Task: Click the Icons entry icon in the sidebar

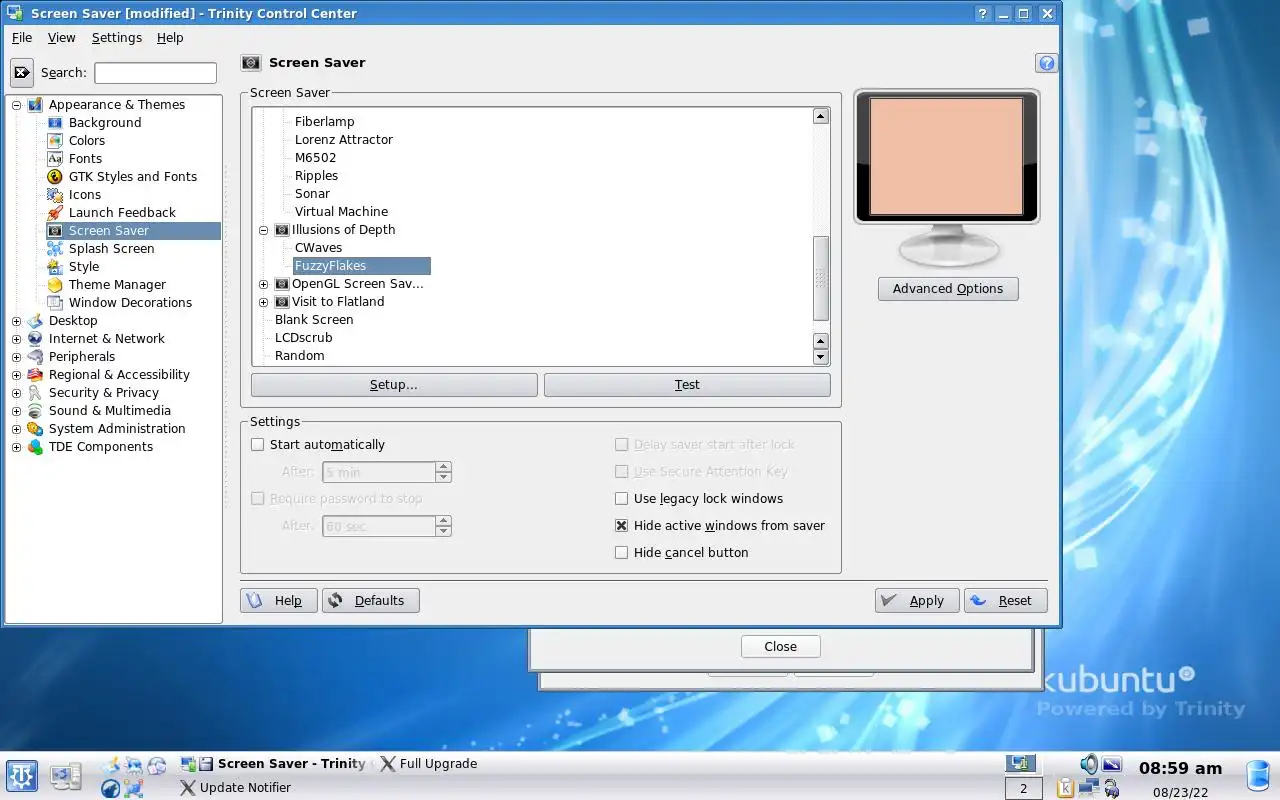Action: coord(55,195)
